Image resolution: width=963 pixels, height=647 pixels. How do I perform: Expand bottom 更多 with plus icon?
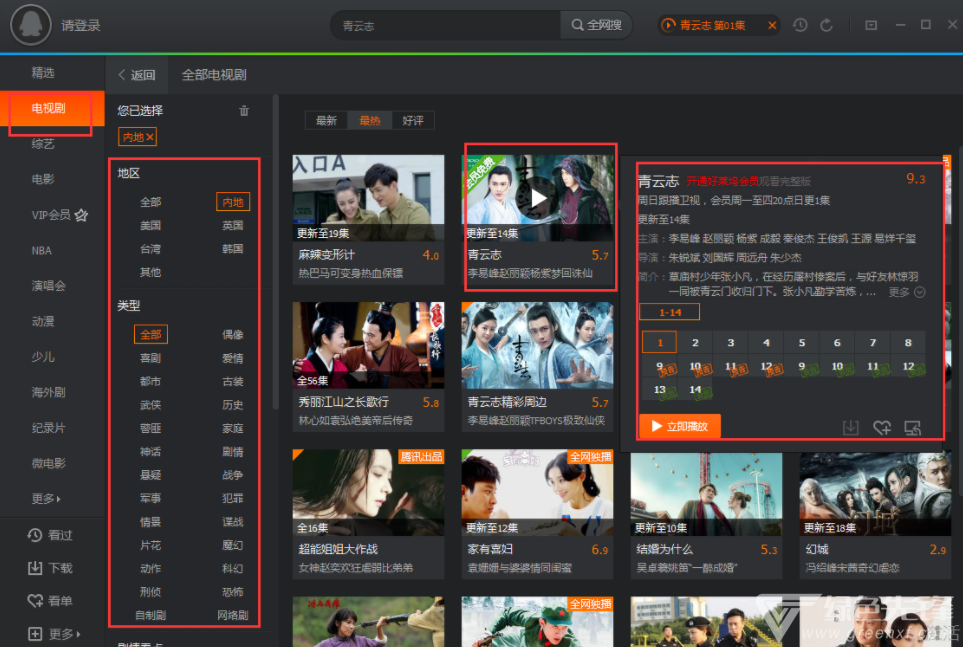54,633
